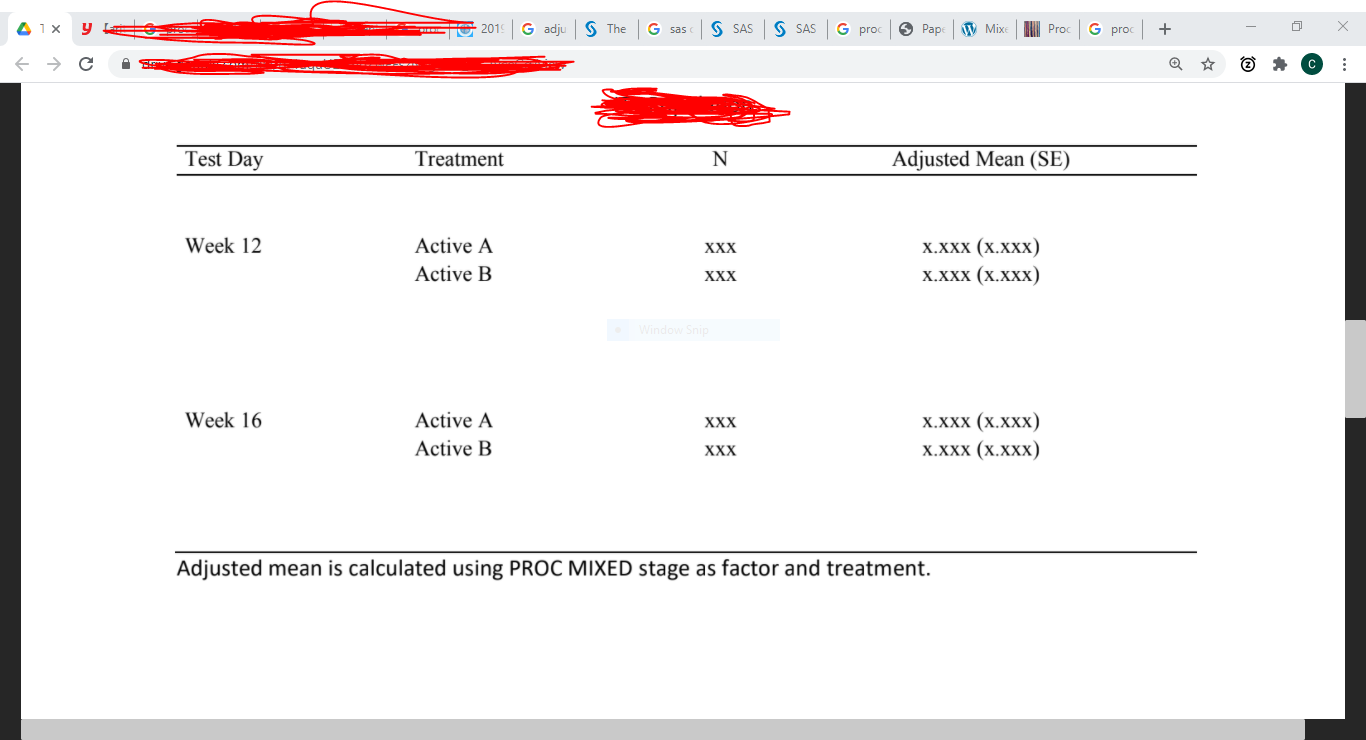This screenshot has width=1366, height=740.
Task: Click the address bar URL field
Action: click(400, 63)
